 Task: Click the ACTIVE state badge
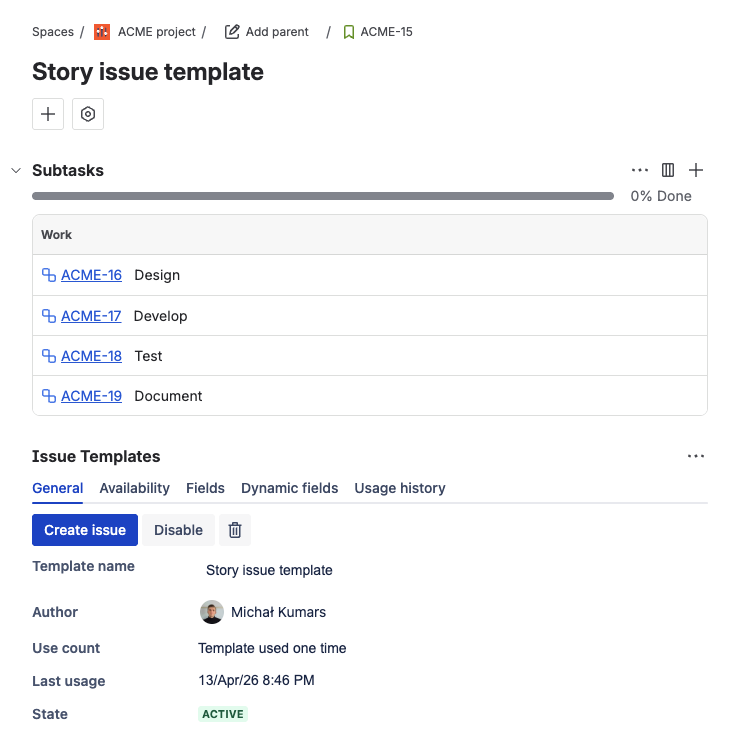223,714
